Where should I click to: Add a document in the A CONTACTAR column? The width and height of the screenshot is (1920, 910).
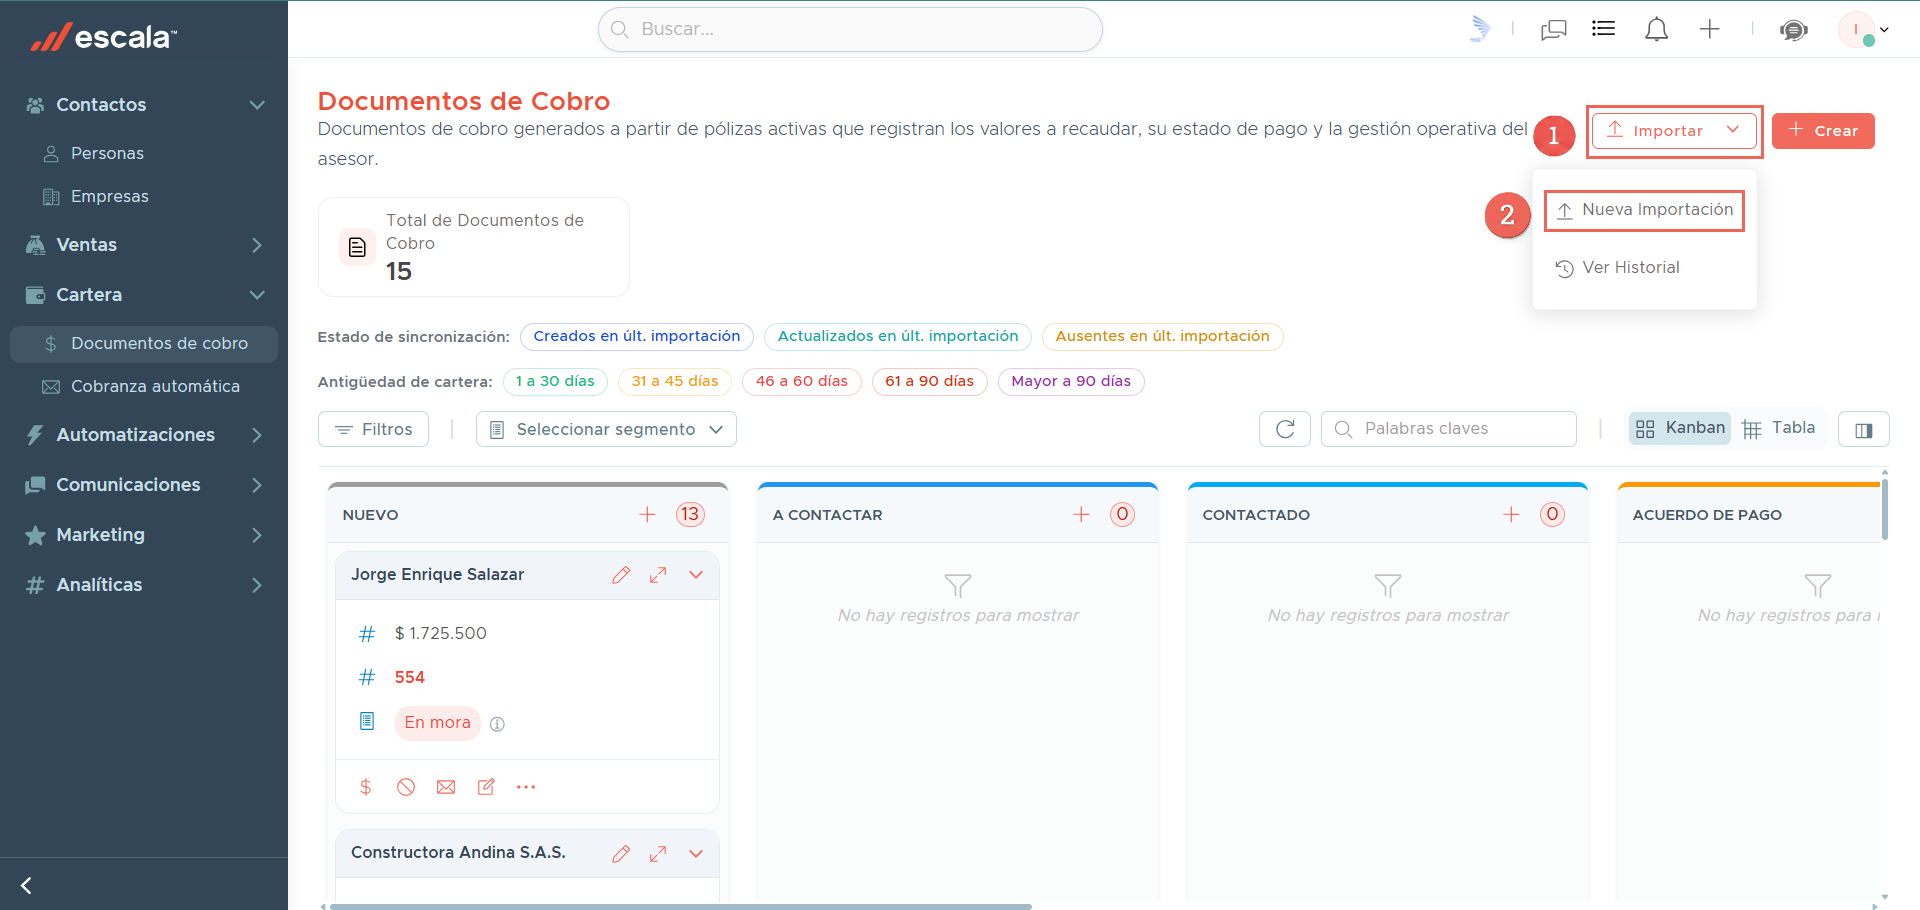1081,514
